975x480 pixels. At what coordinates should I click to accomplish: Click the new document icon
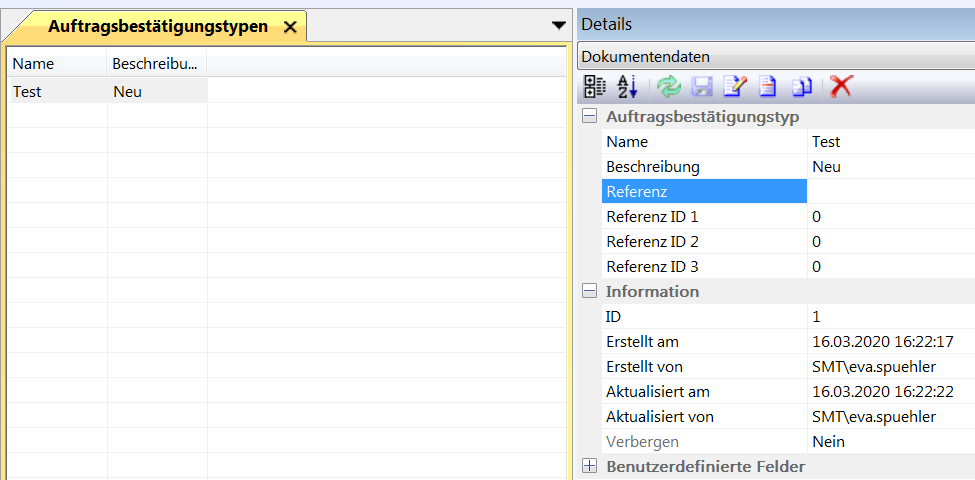point(767,87)
